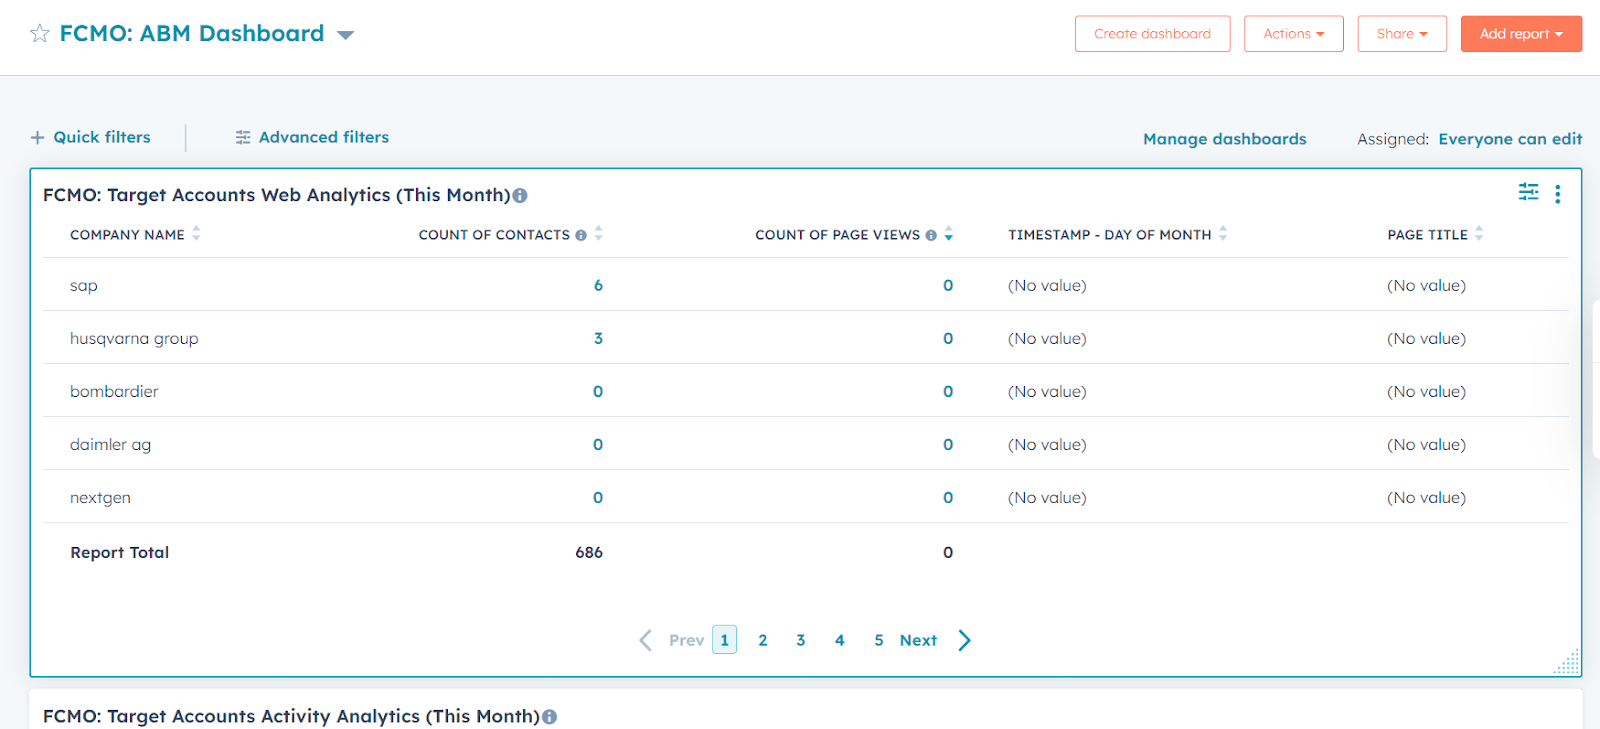The height and width of the screenshot is (729, 1600).
Task: Click the Activity Analytics report info icon
Action: [549, 717]
